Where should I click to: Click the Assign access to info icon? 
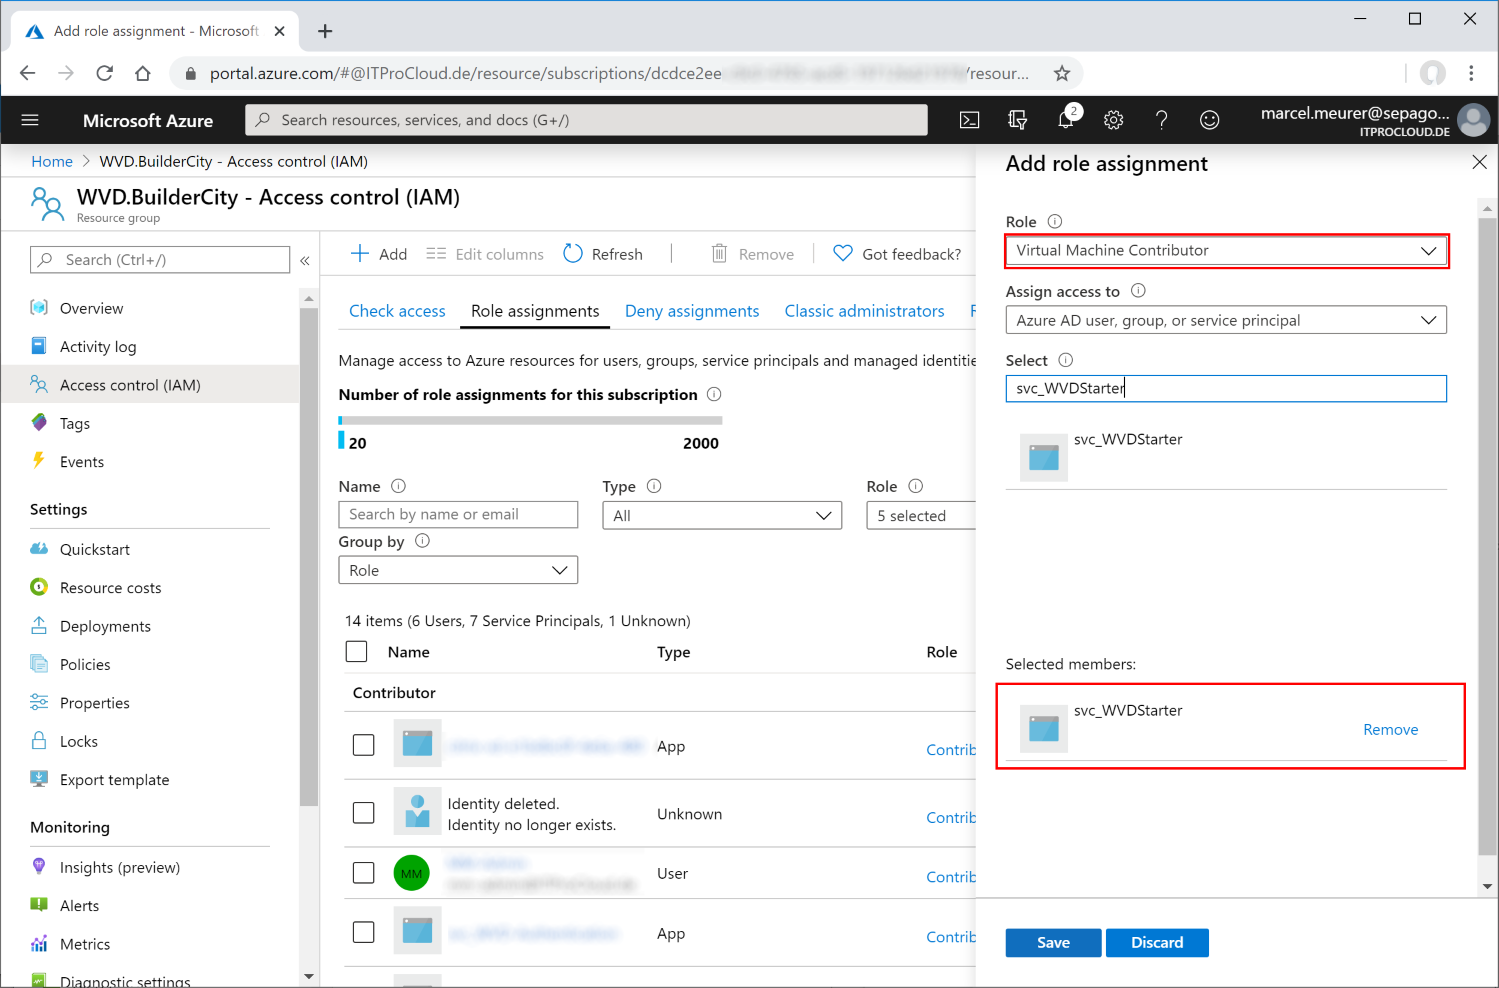click(1138, 291)
